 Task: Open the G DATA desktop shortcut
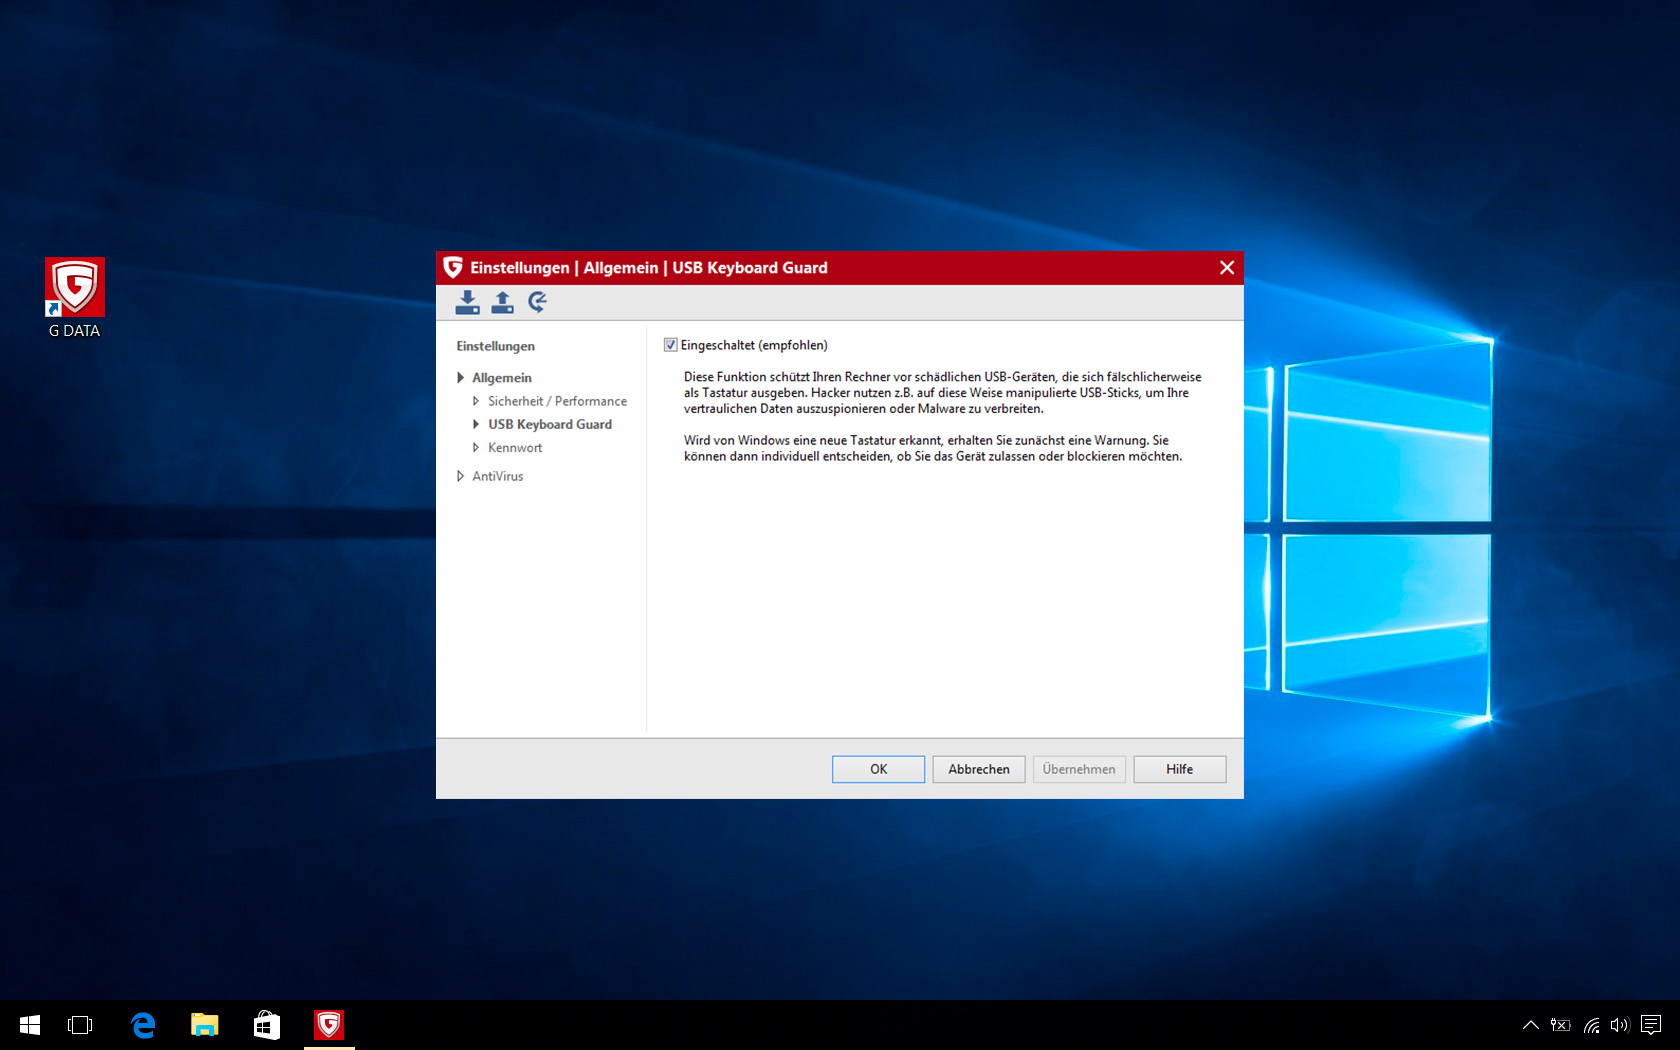(75, 298)
